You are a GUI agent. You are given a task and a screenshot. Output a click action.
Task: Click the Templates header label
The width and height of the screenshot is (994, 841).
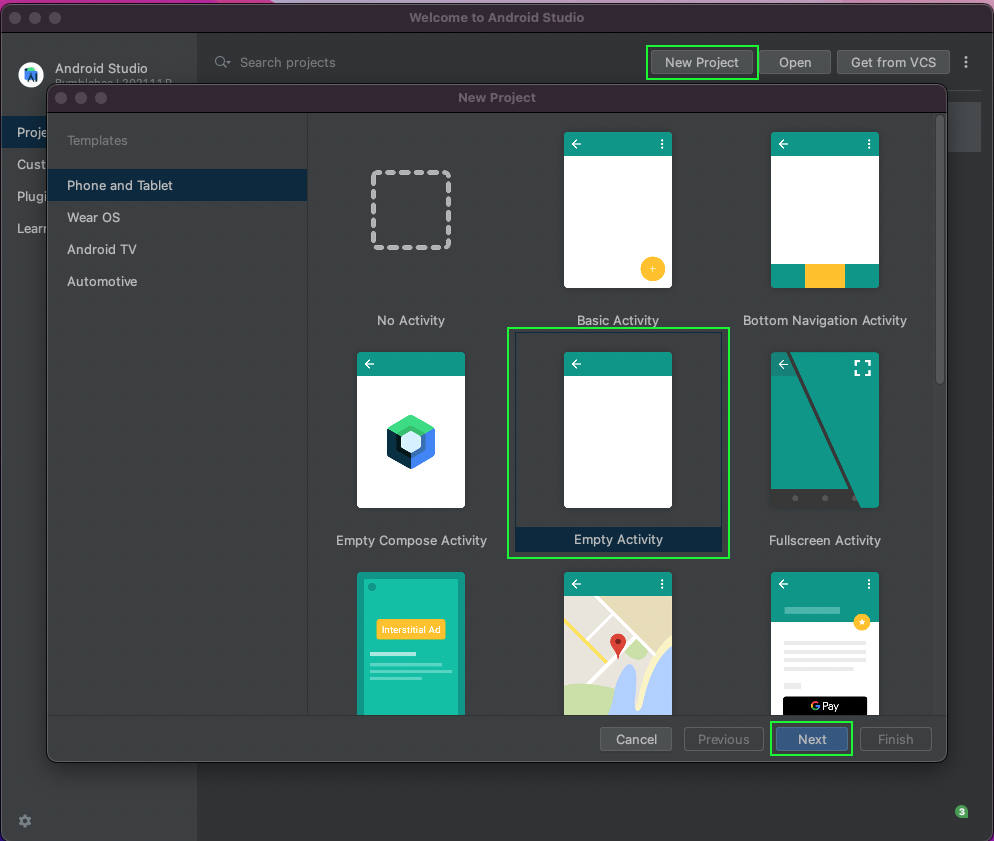pos(97,140)
